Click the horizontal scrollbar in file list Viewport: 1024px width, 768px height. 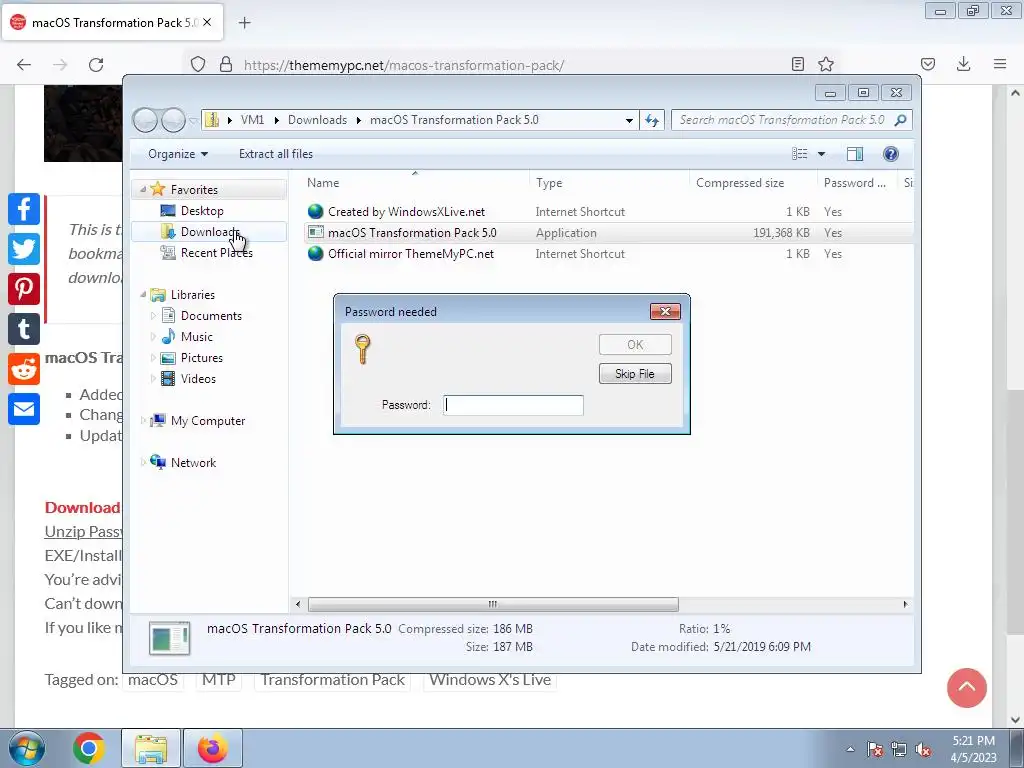pyautogui.click(x=493, y=604)
